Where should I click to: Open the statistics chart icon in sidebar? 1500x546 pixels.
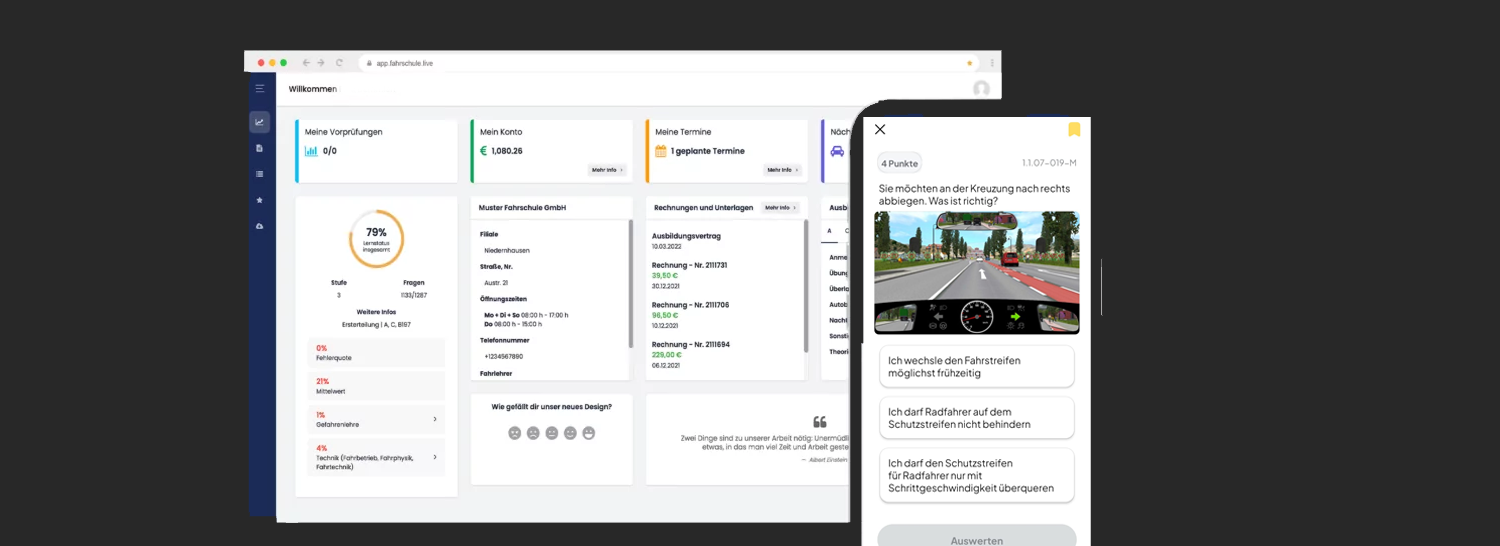pos(259,122)
